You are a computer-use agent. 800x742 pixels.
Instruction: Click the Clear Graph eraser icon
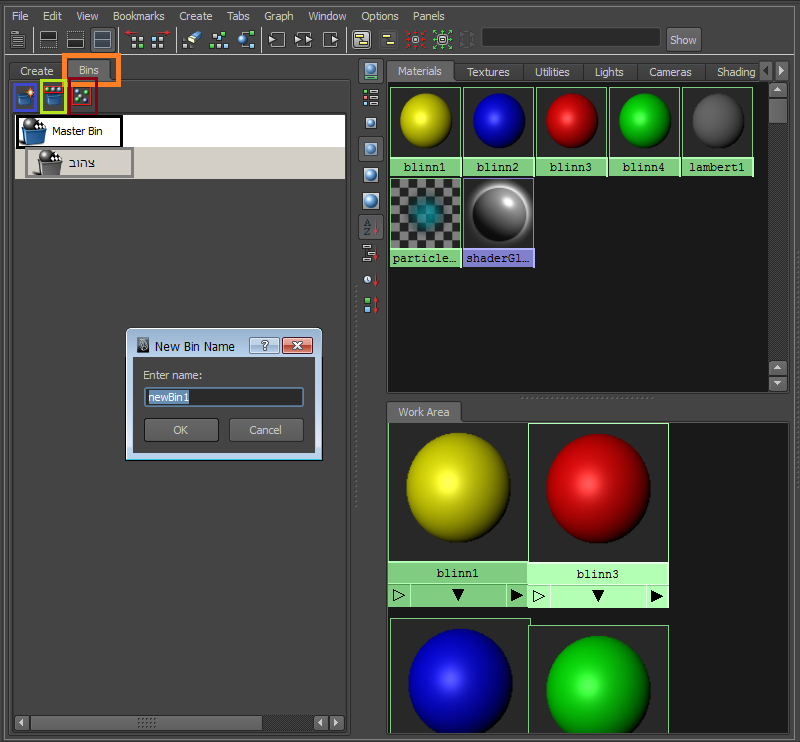click(x=193, y=40)
